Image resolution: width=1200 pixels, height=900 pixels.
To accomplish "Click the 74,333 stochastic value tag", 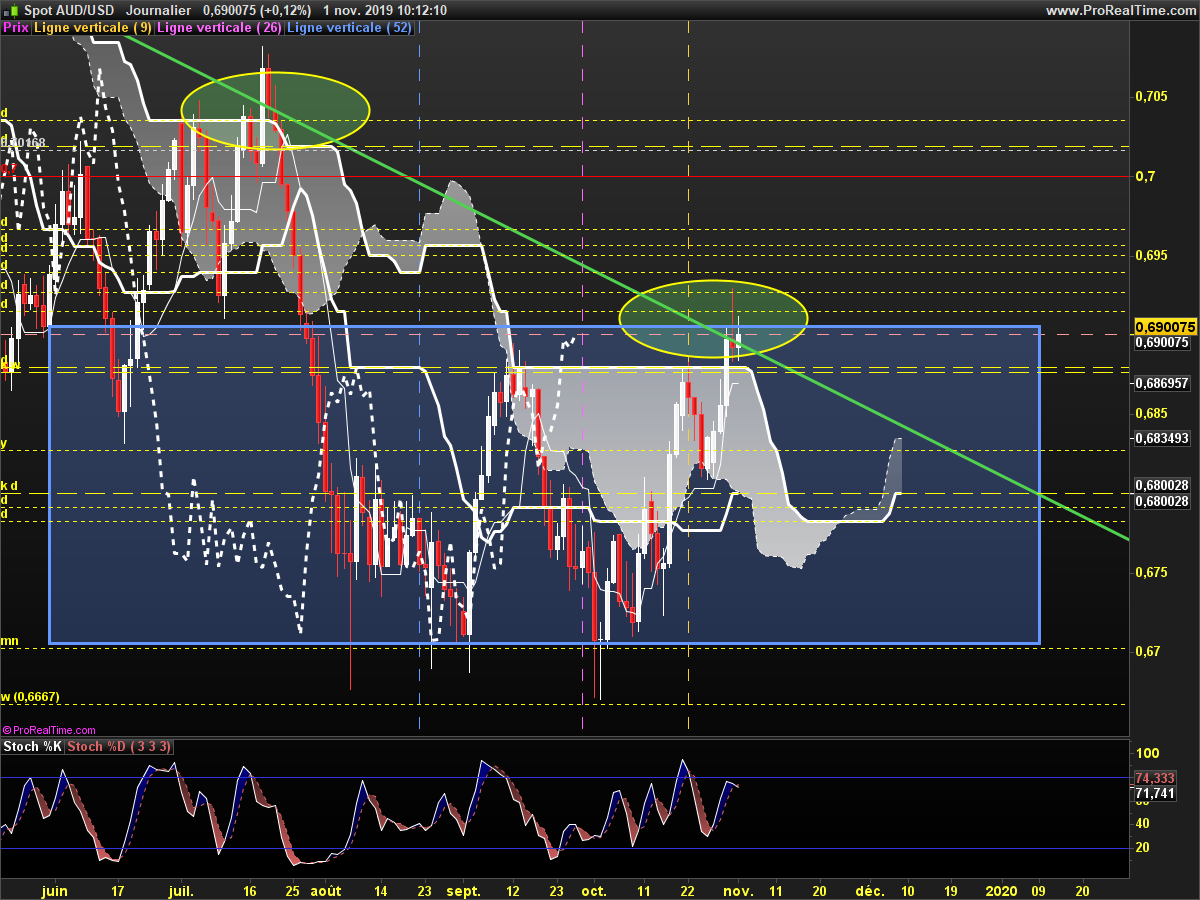I will point(1155,778).
